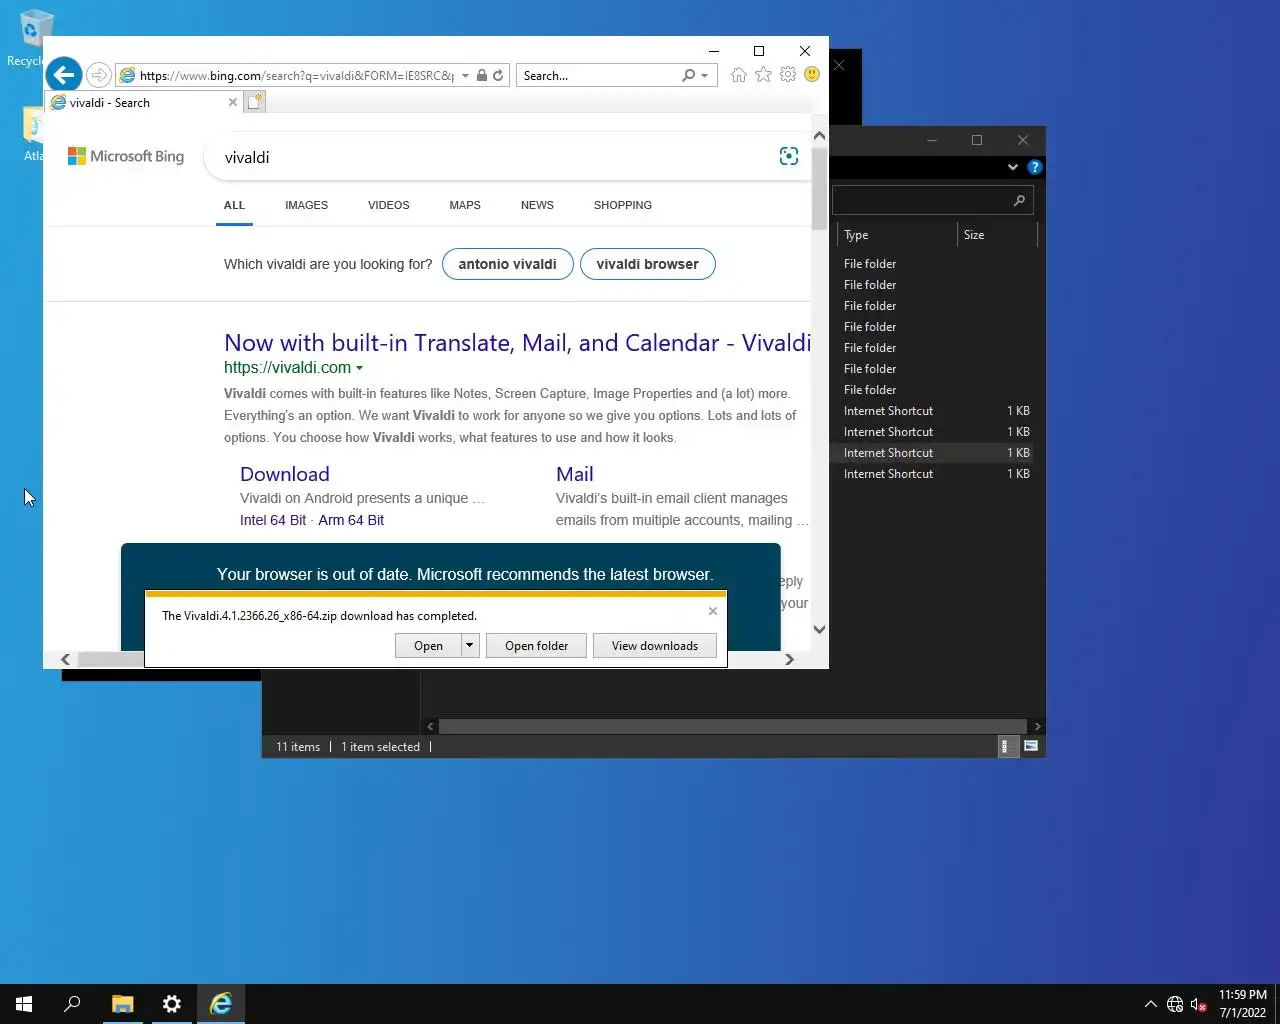This screenshot has height=1024, width=1280.
Task: Refresh the Bing page in IE
Action: [x=498, y=75]
